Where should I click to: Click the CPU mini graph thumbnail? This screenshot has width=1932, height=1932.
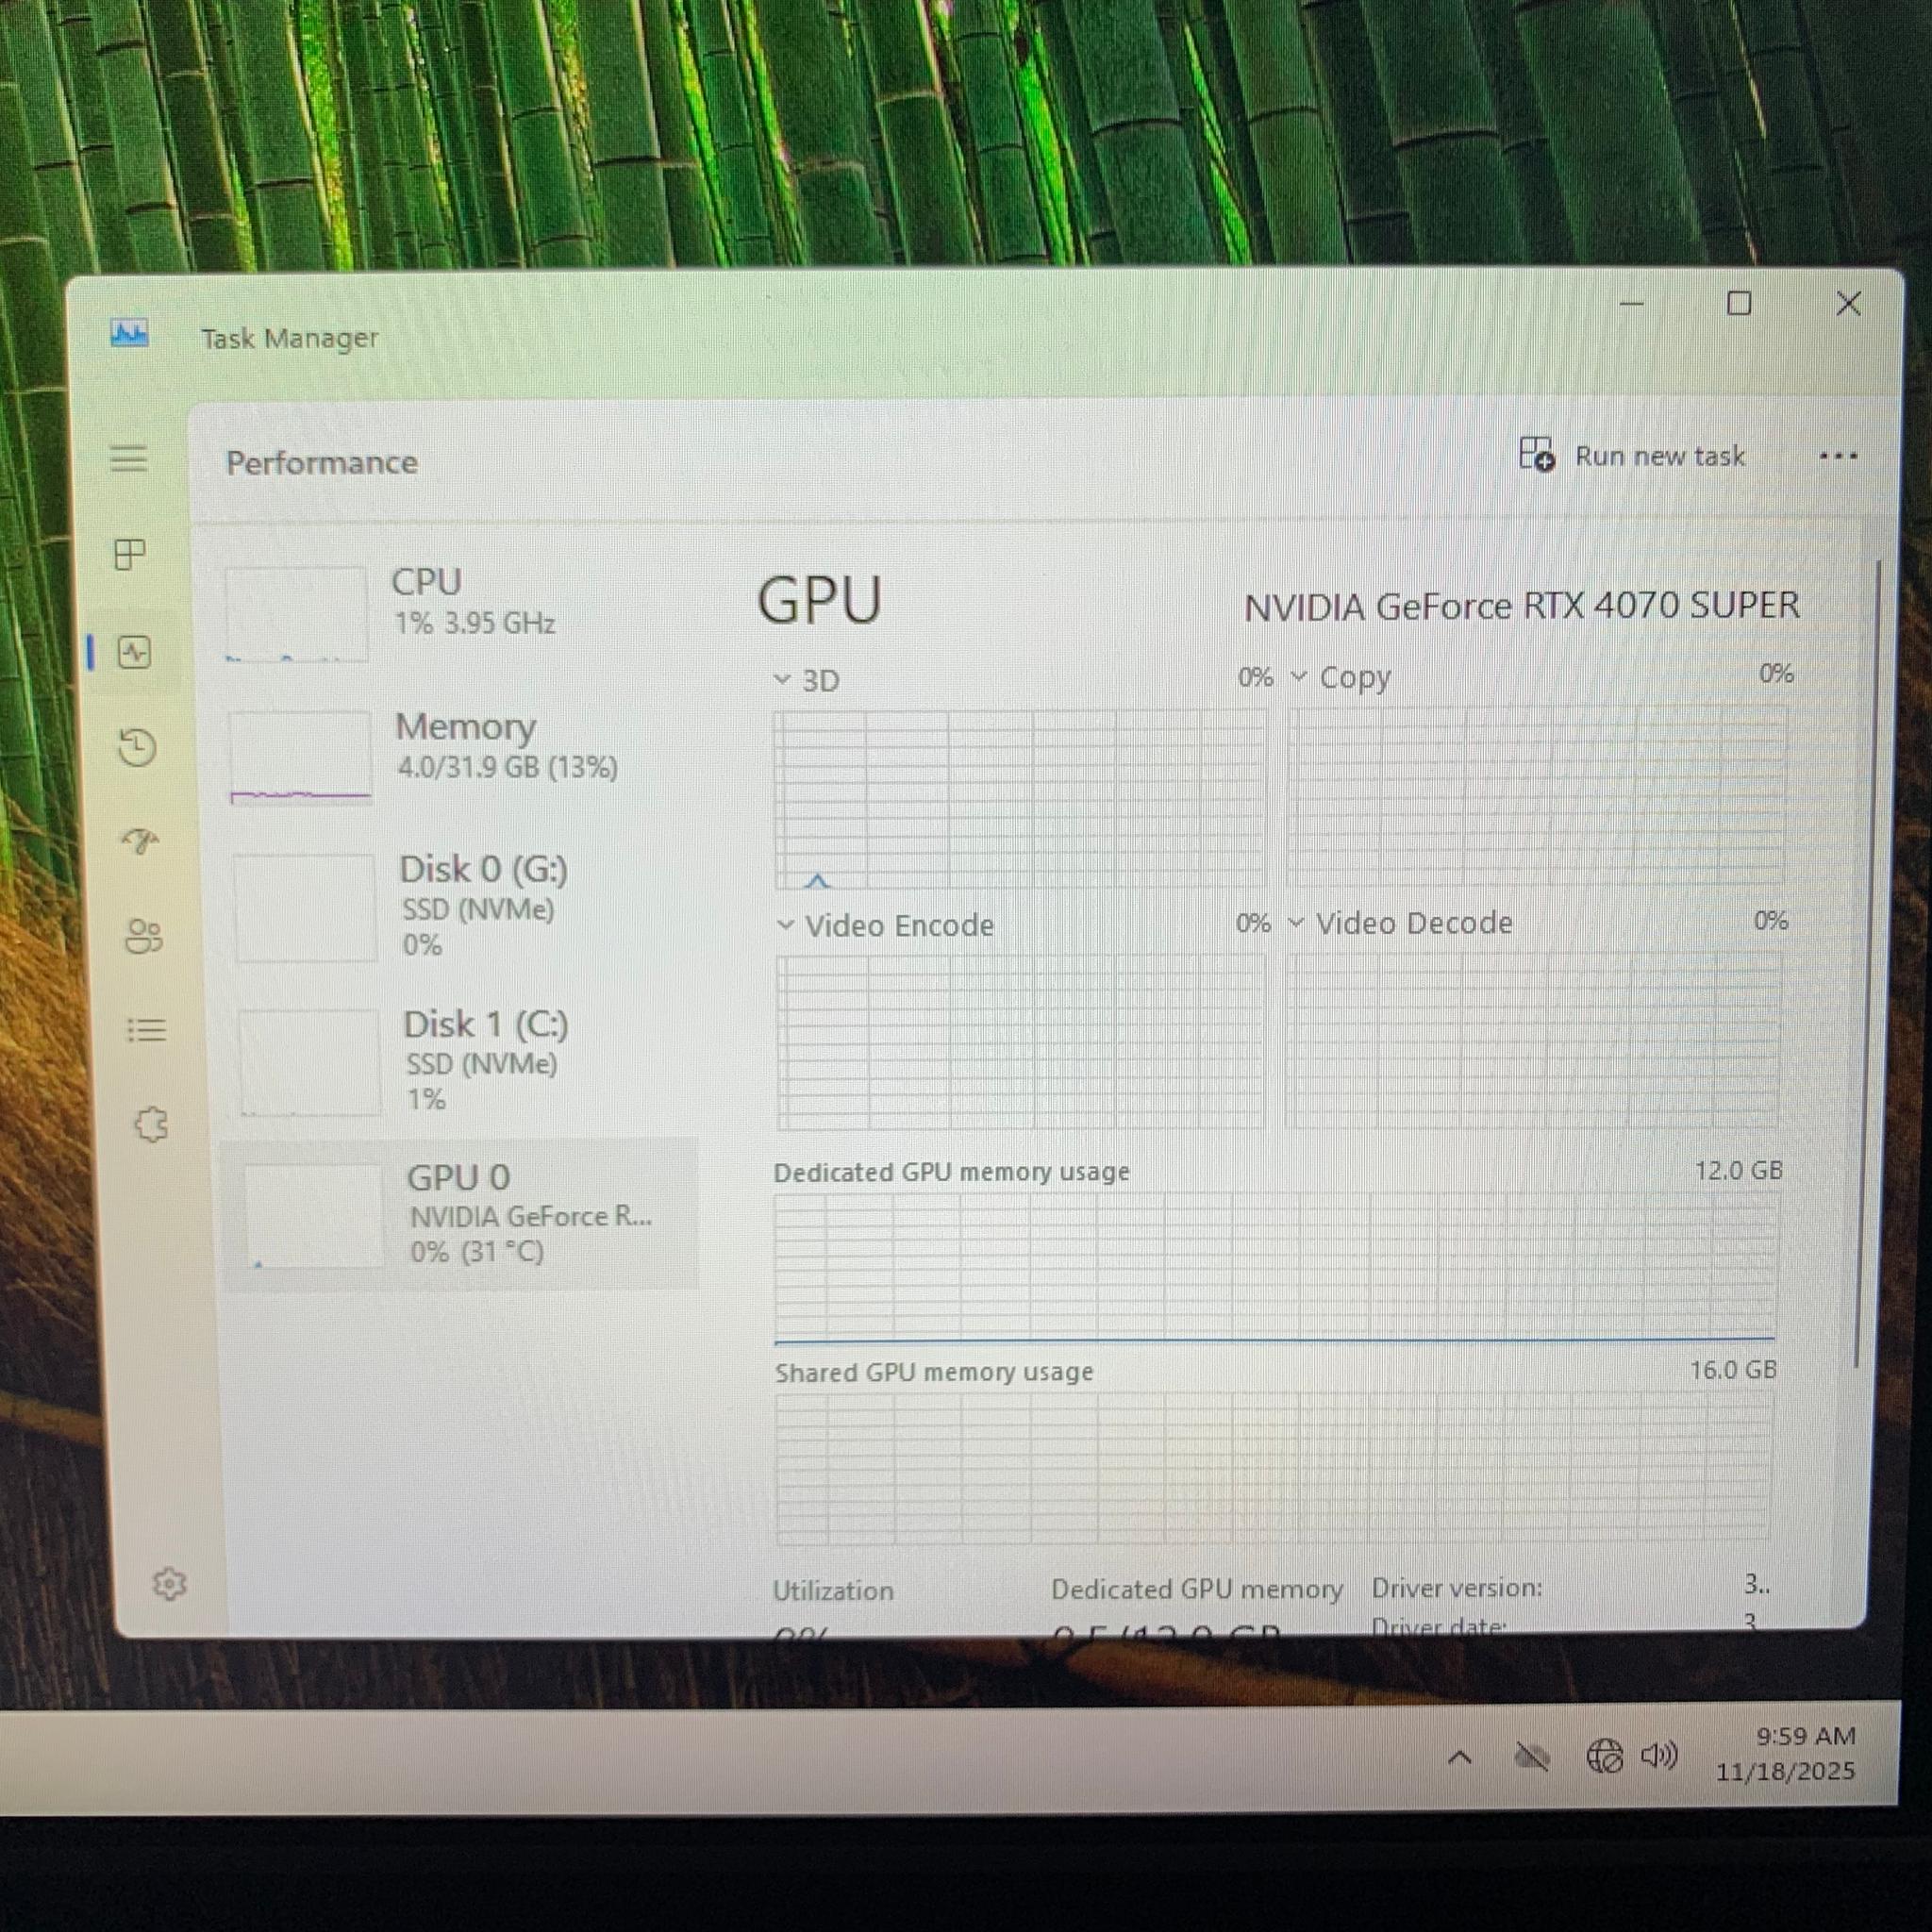[x=296, y=614]
